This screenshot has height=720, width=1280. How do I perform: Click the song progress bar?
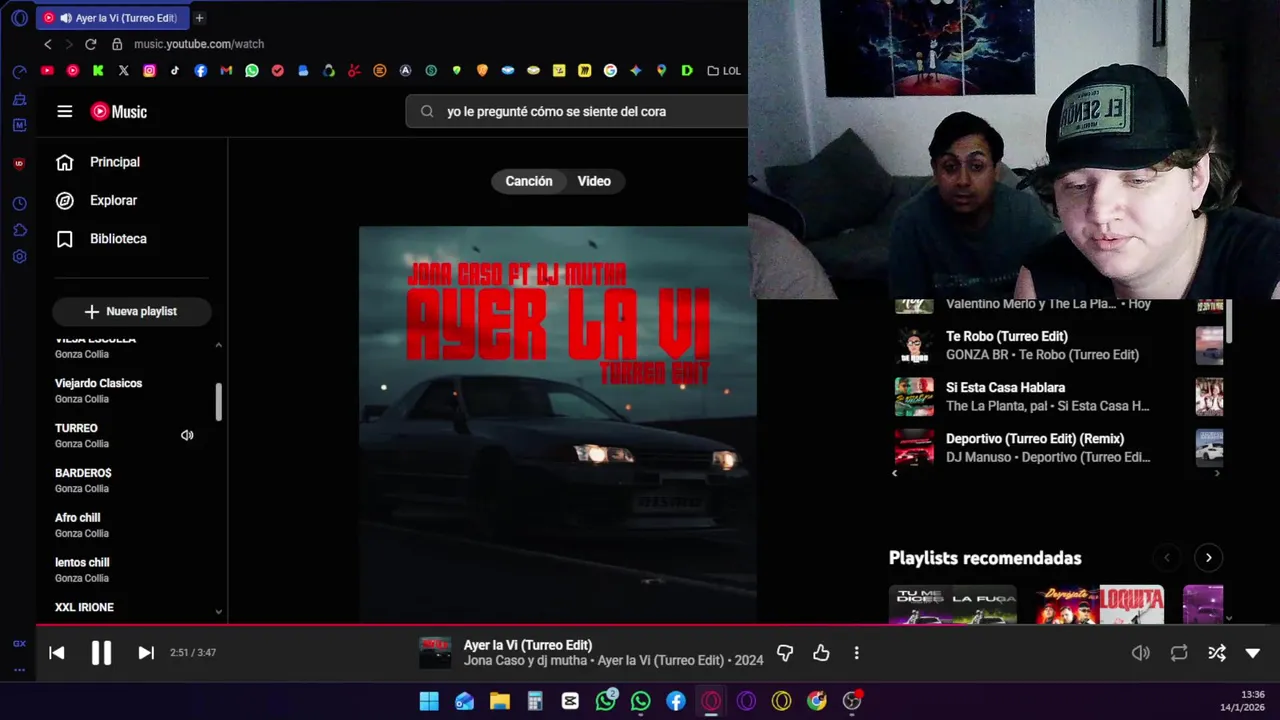coord(658,626)
